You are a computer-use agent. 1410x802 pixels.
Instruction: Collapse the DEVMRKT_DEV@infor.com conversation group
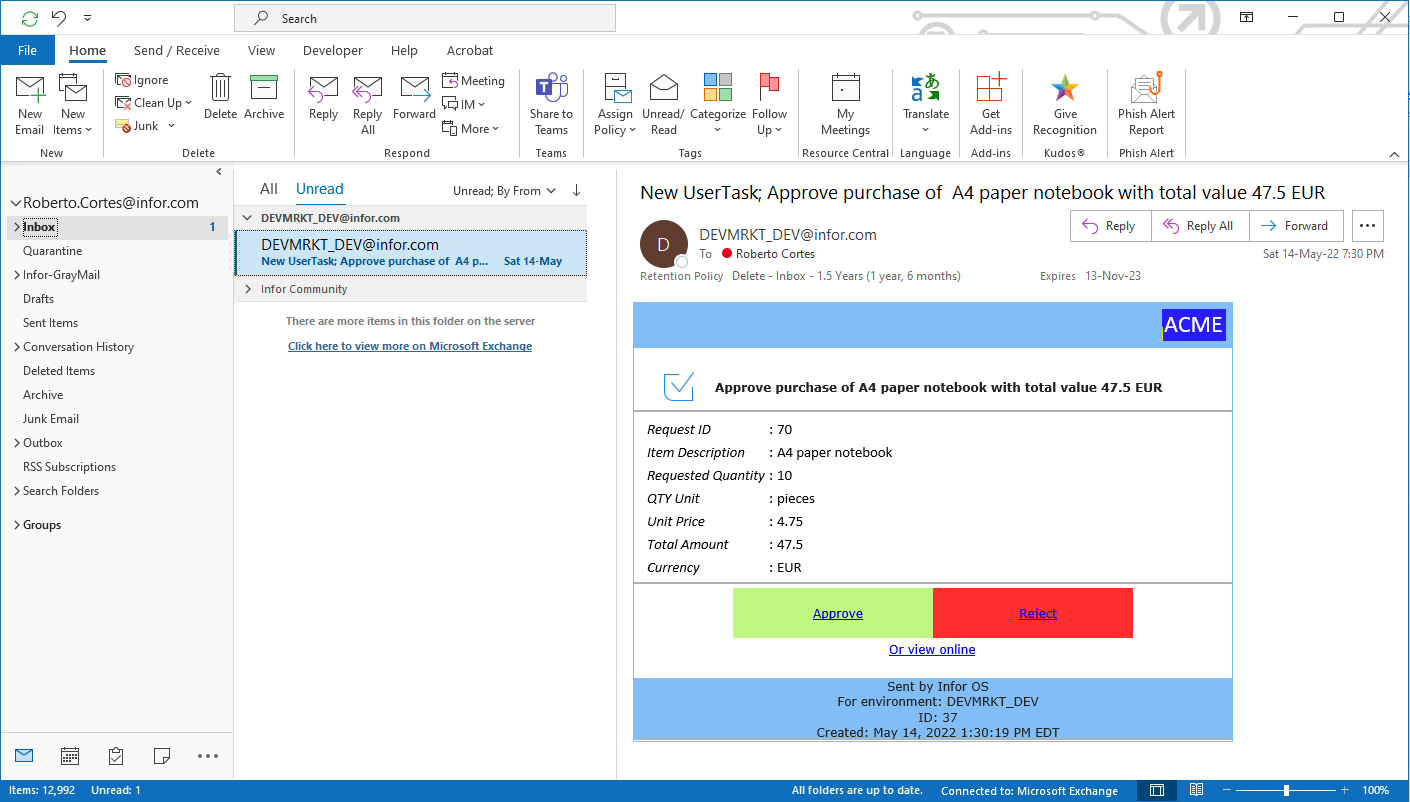point(247,215)
